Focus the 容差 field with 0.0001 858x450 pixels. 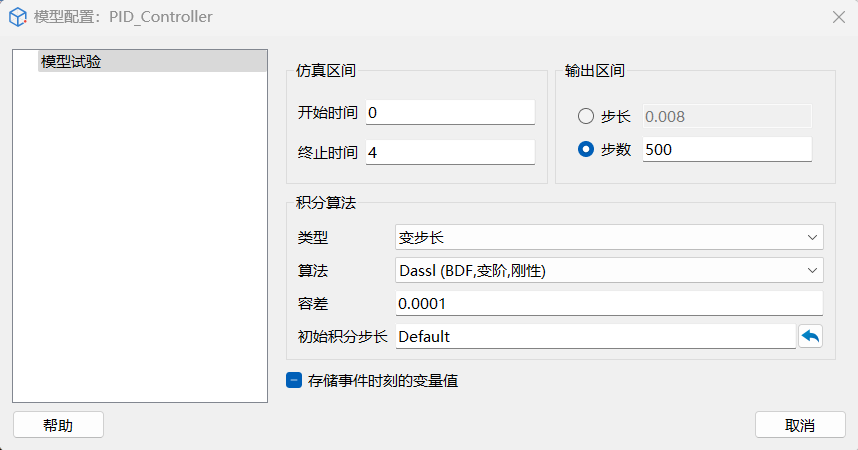(609, 304)
